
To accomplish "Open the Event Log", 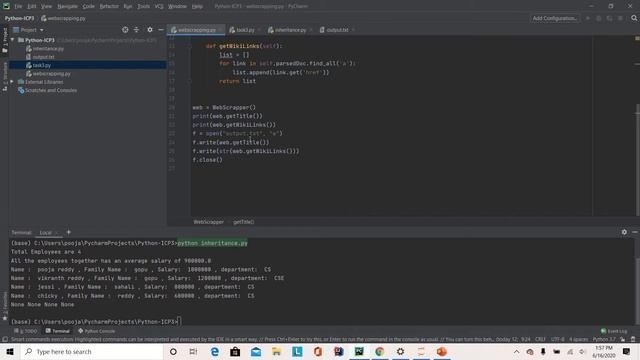I will tap(614, 331).
